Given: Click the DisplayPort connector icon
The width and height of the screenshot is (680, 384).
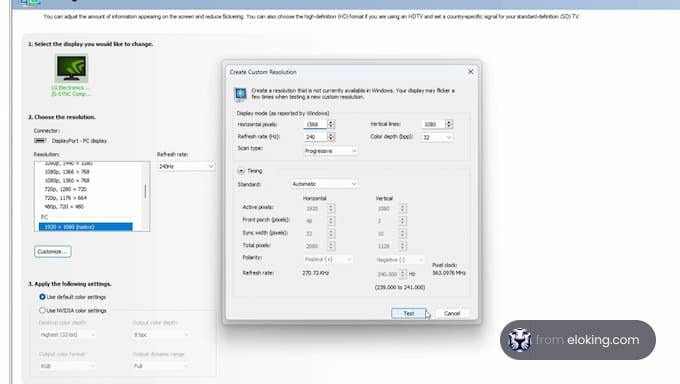Looking at the screenshot, I should [40, 141].
